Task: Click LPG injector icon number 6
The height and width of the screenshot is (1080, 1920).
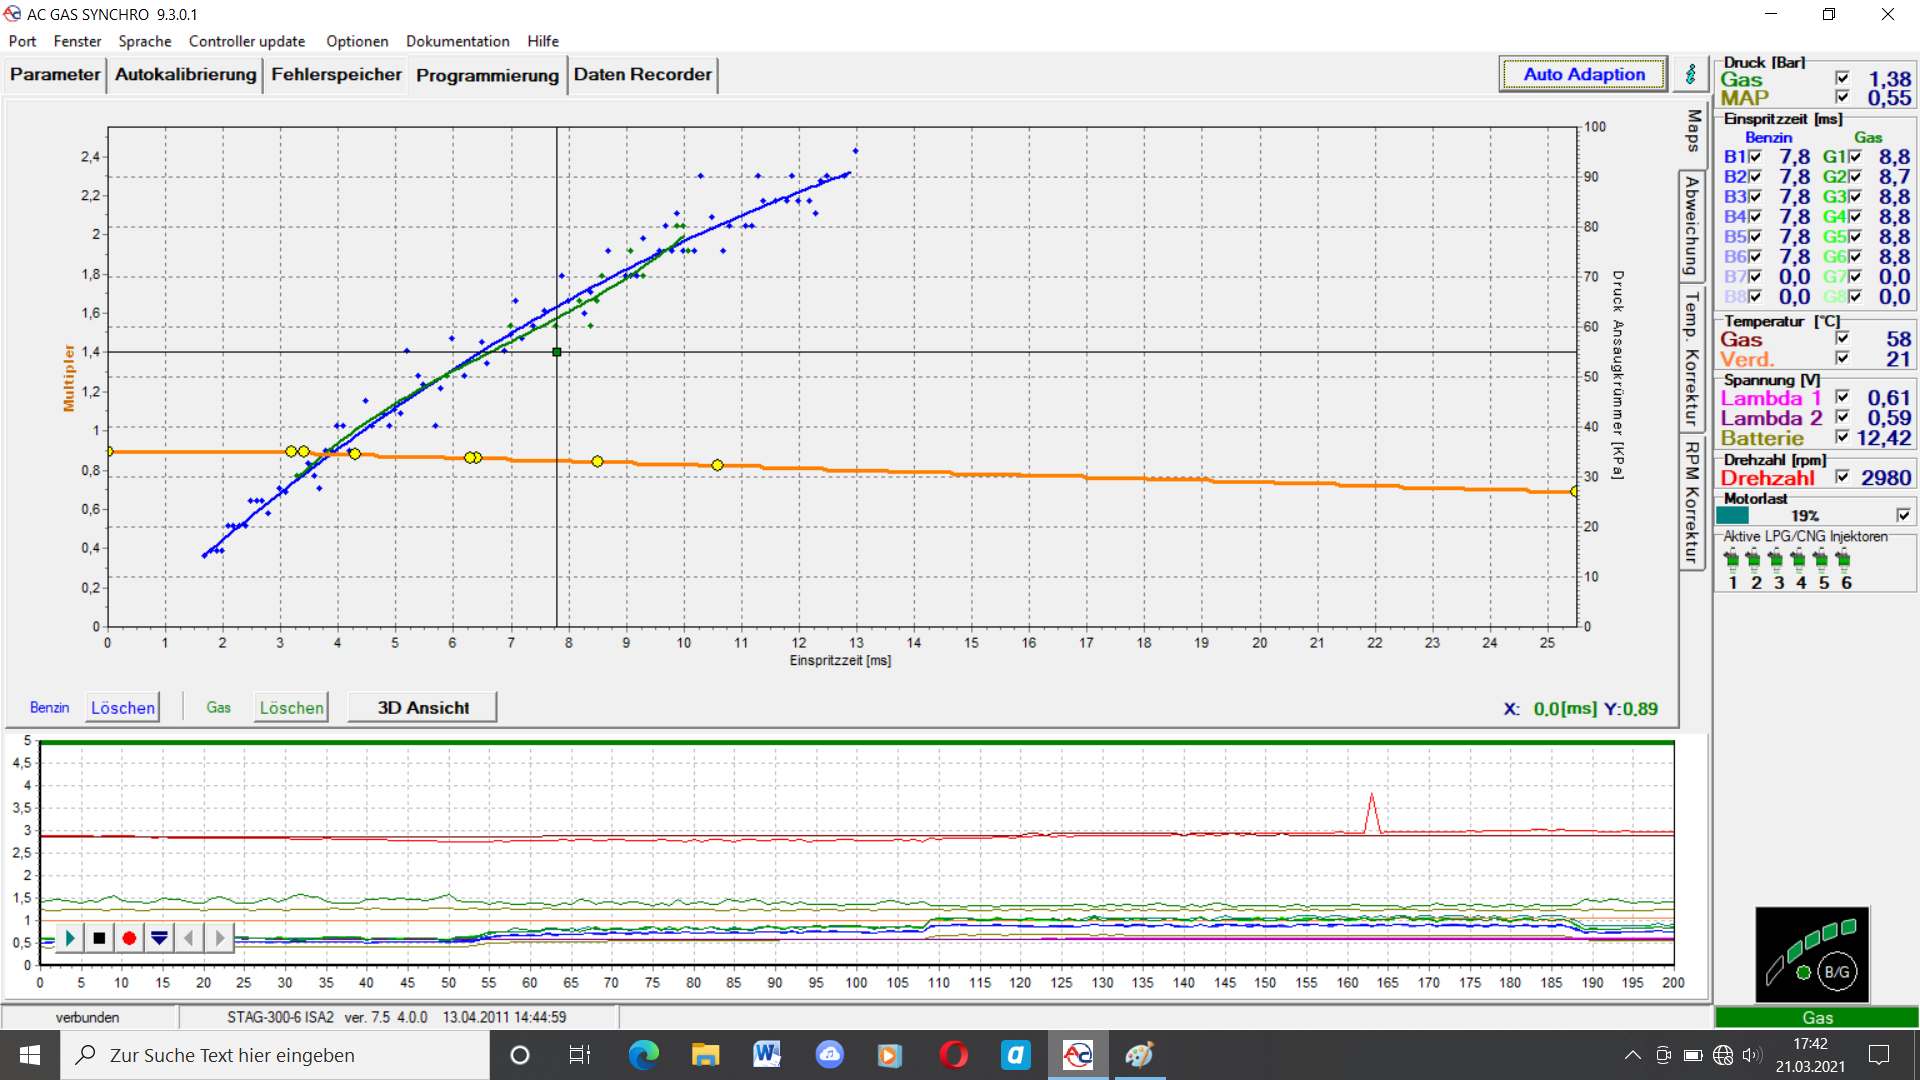Action: [x=1843, y=559]
